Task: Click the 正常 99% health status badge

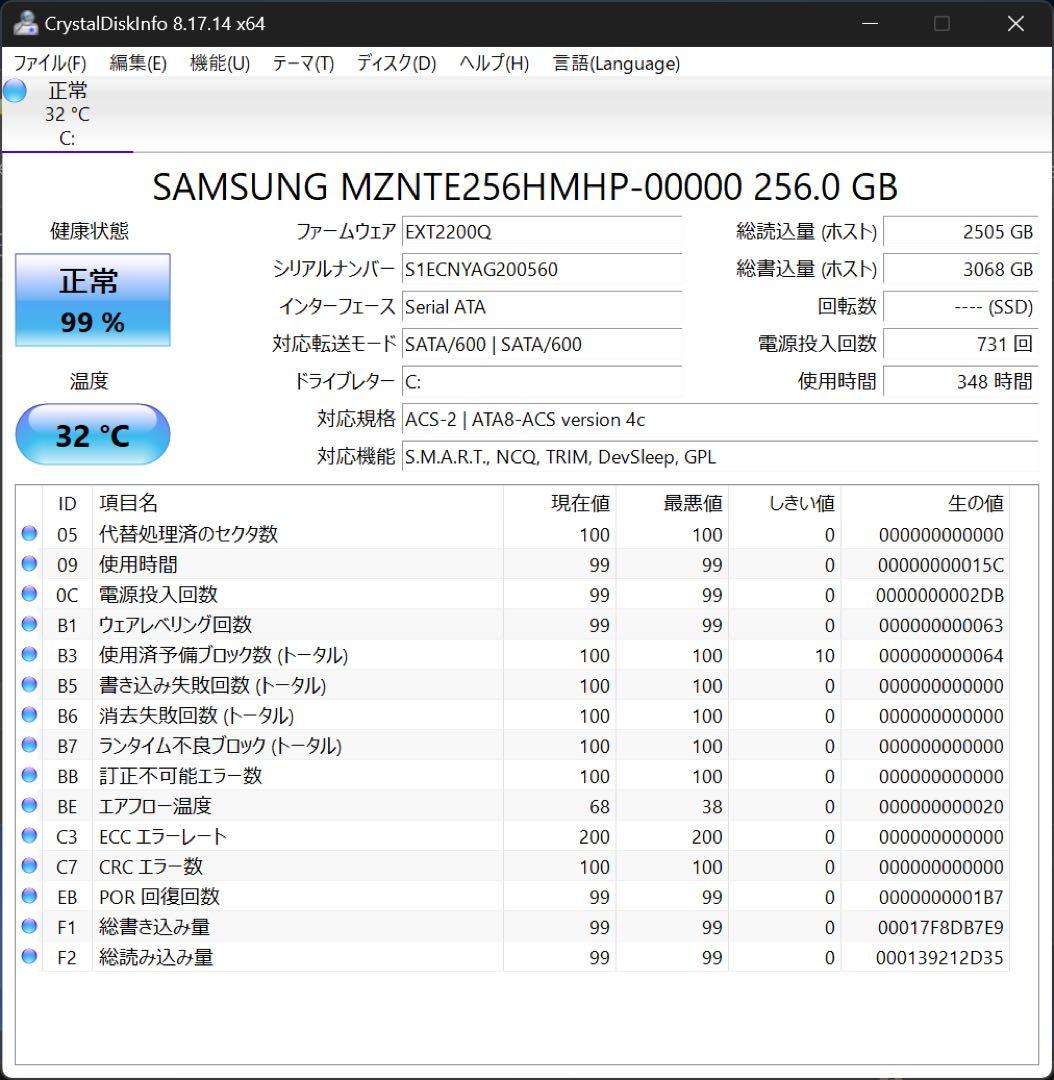Action: coord(92,299)
